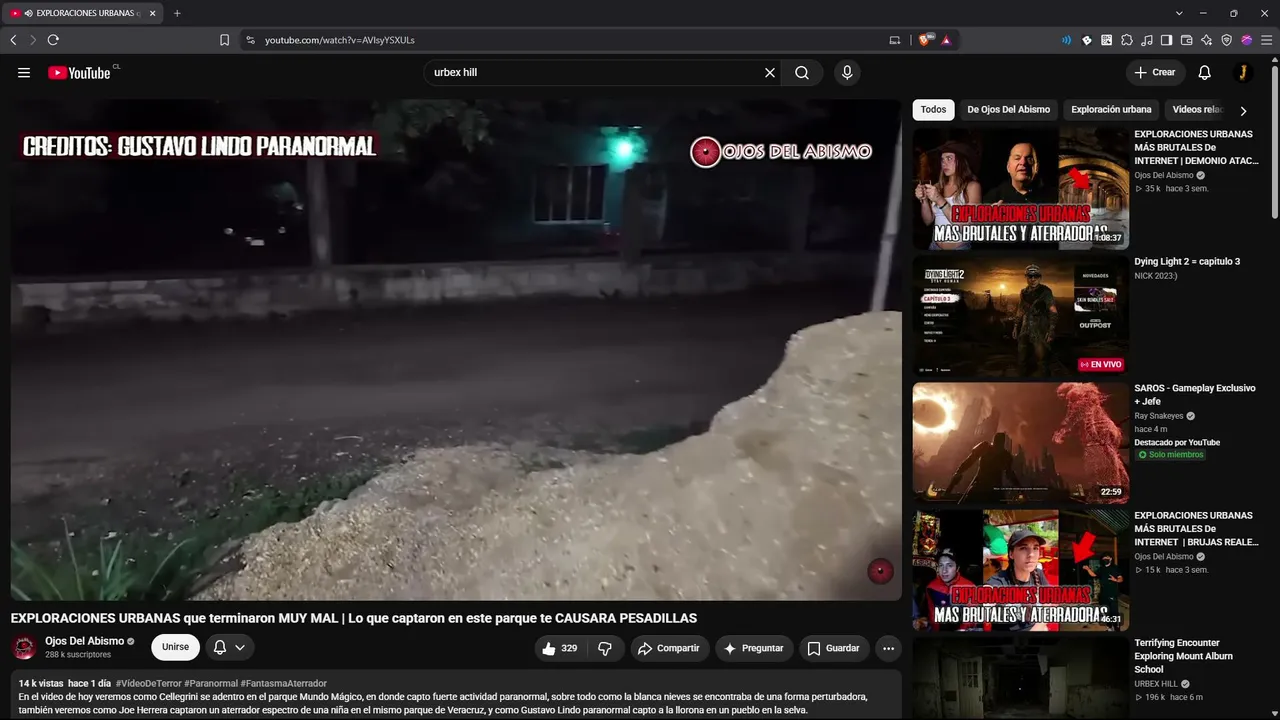The height and width of the screenshot is (720, 1280).
Task: Open the BRUJAS REALE... video thumbnail
Action: 1020,570
